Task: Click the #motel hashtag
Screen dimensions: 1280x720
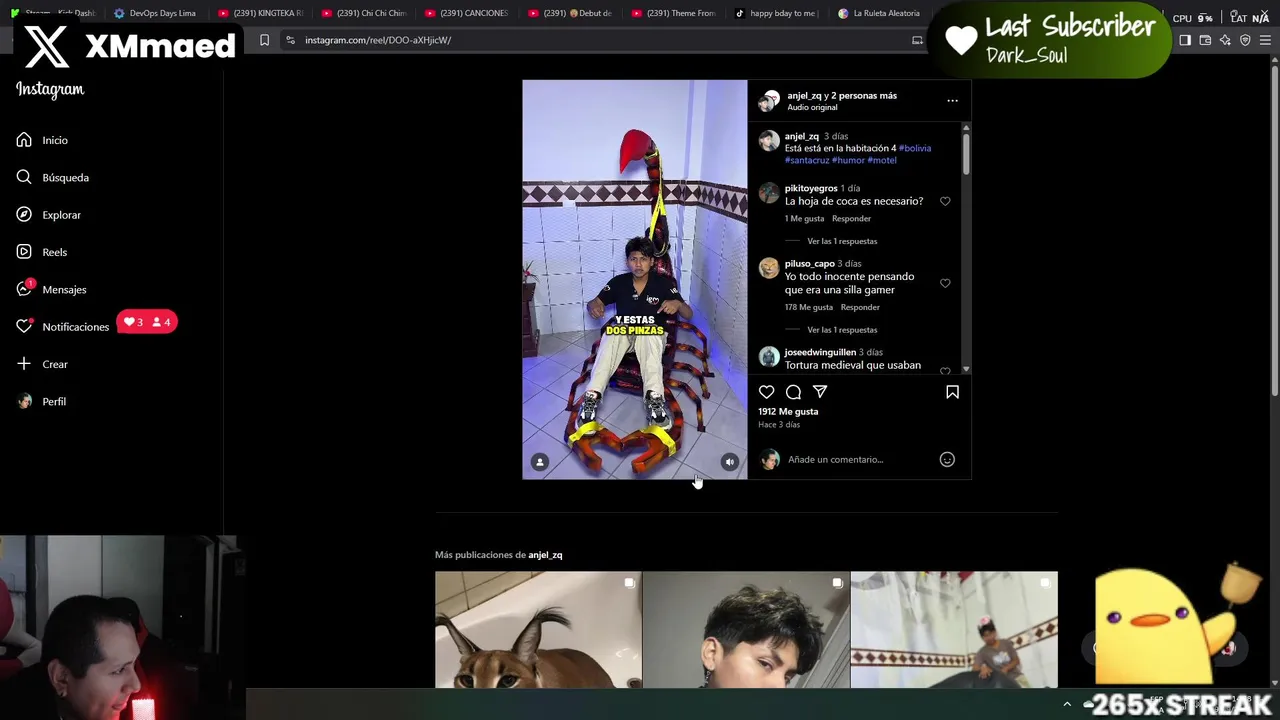Action: click(882, 160)
